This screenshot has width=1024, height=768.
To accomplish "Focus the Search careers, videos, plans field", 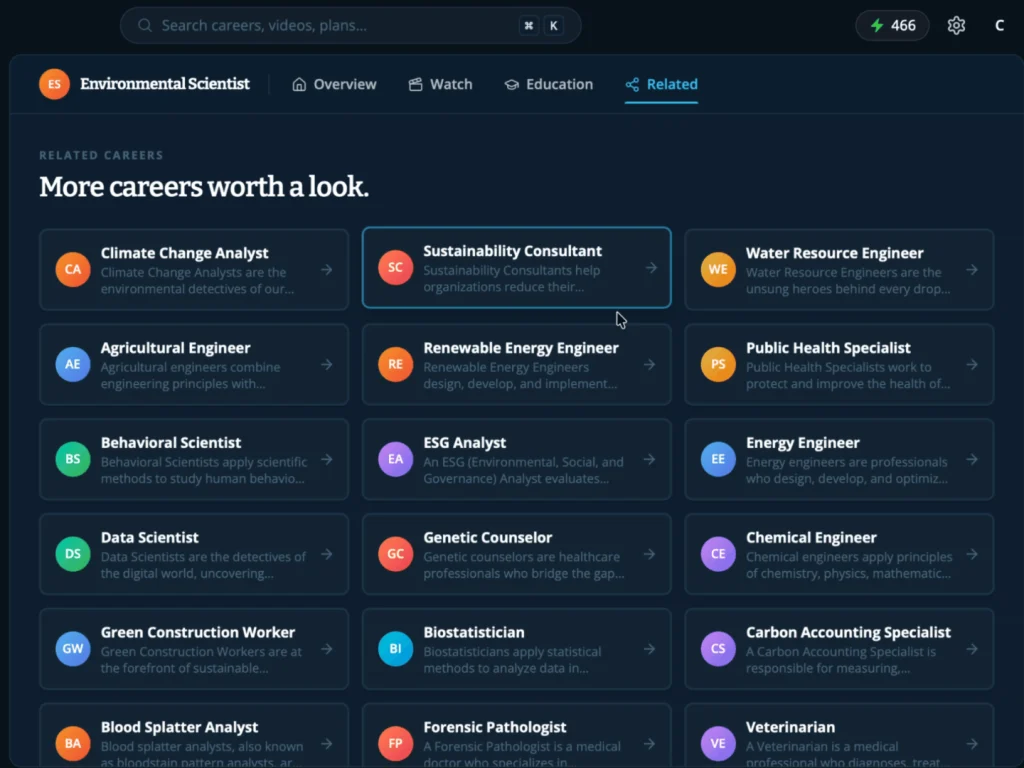I will 351,25.
